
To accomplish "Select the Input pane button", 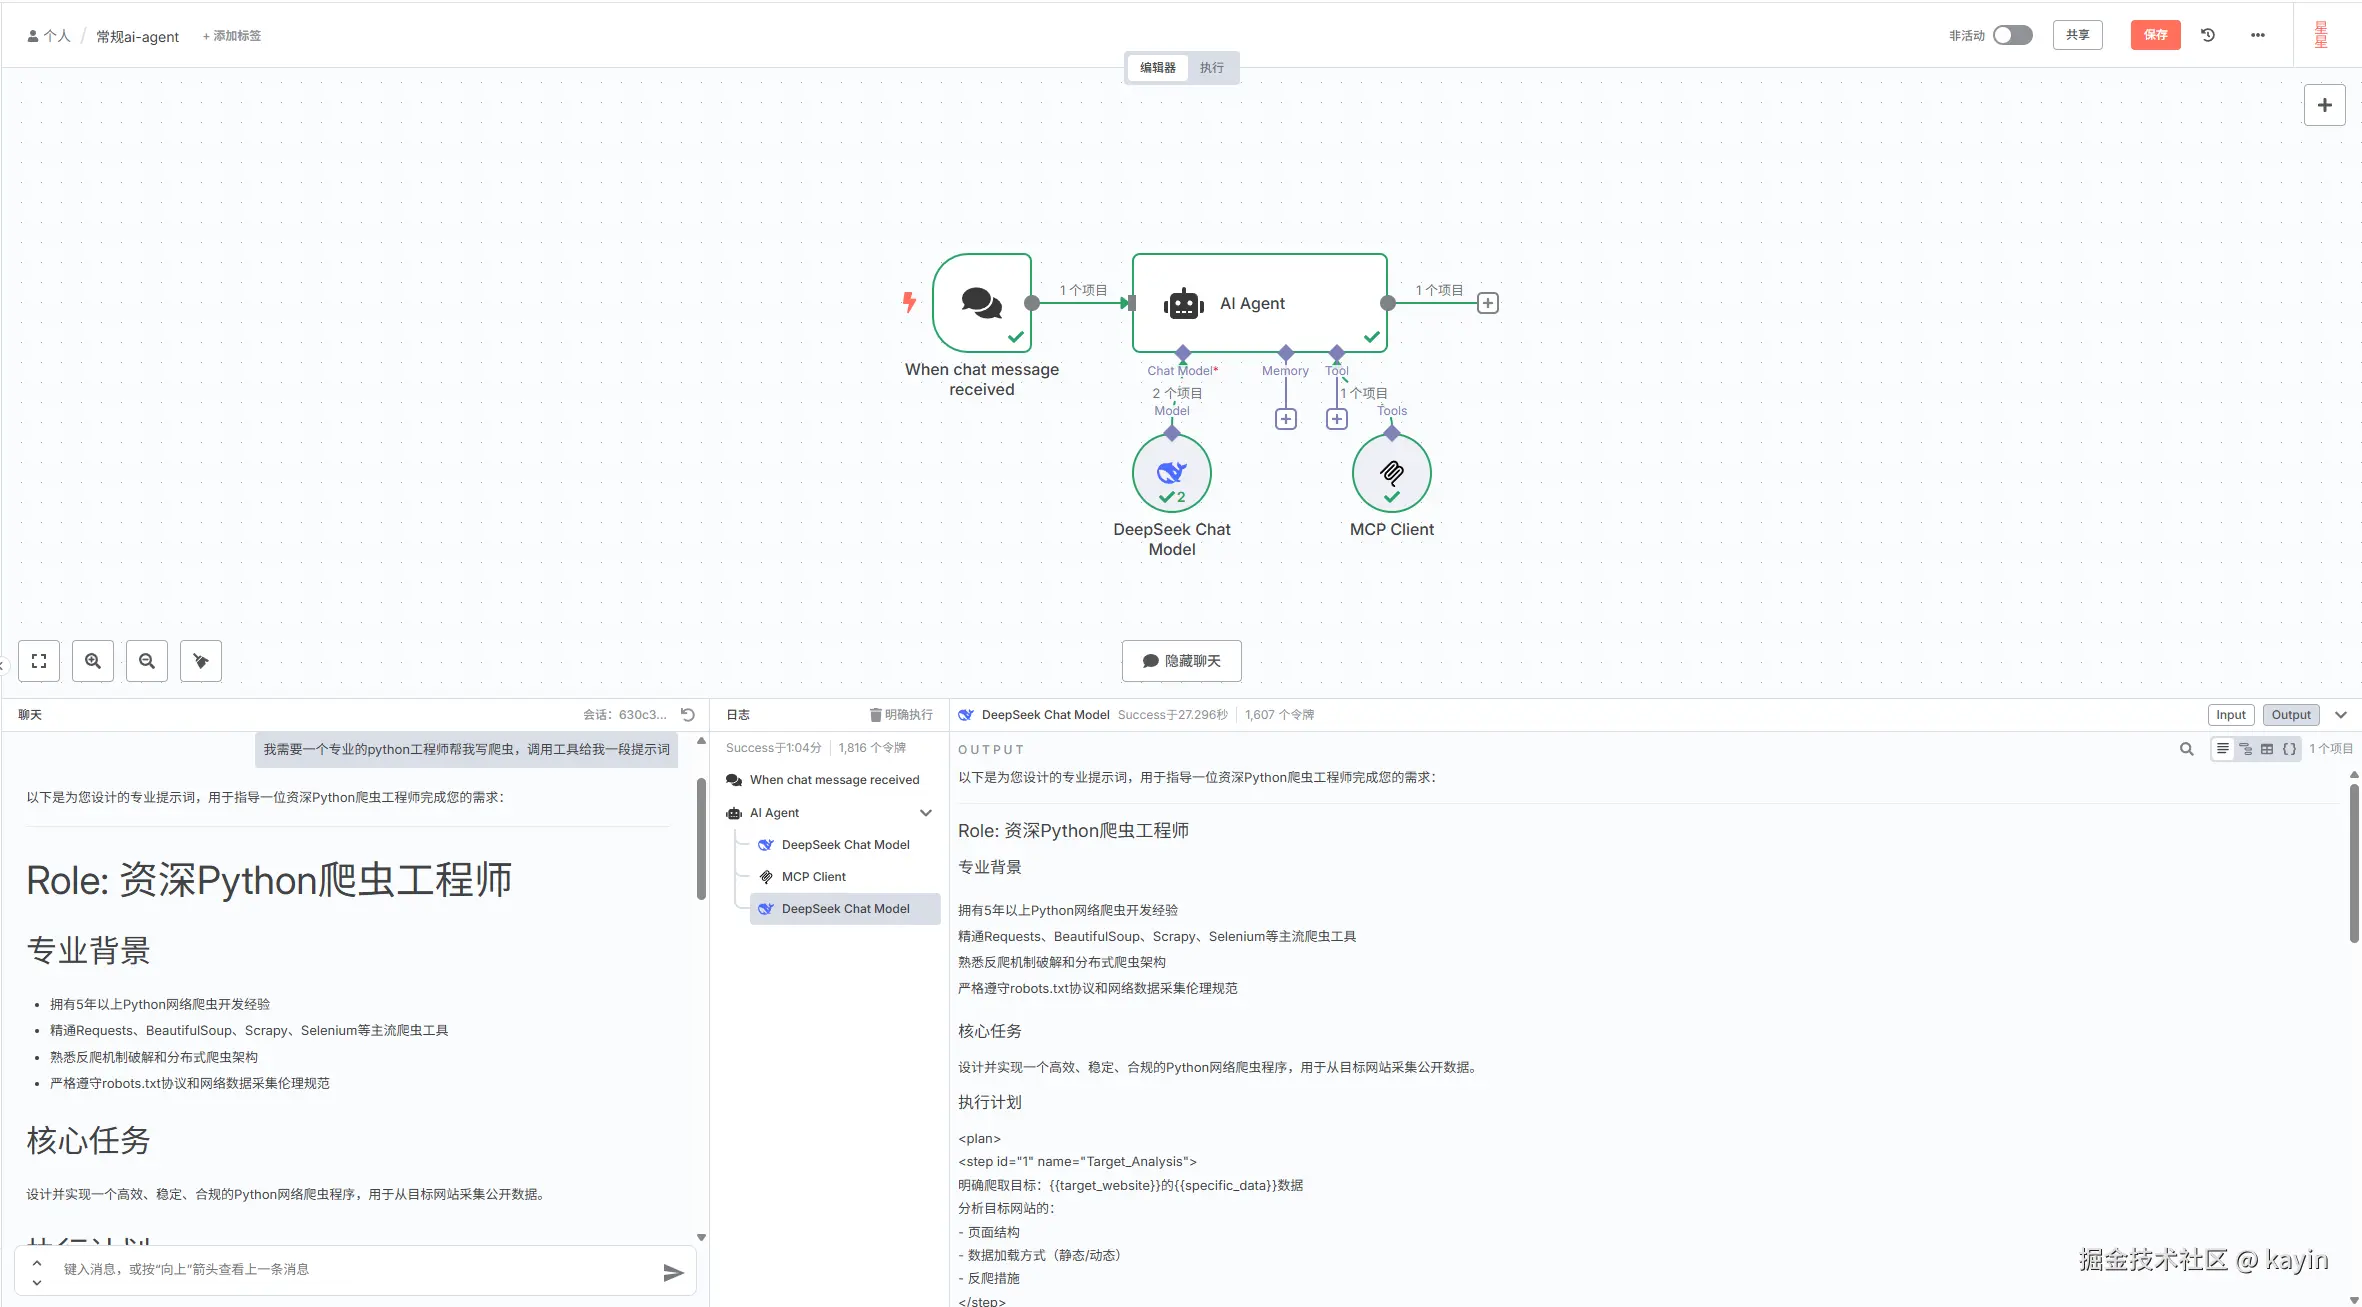I will click(x=2230, y=715).
